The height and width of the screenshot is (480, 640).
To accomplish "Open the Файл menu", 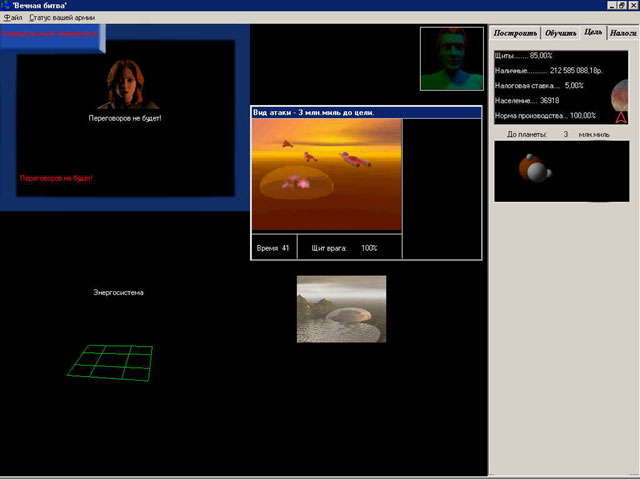I will point(13,18).
